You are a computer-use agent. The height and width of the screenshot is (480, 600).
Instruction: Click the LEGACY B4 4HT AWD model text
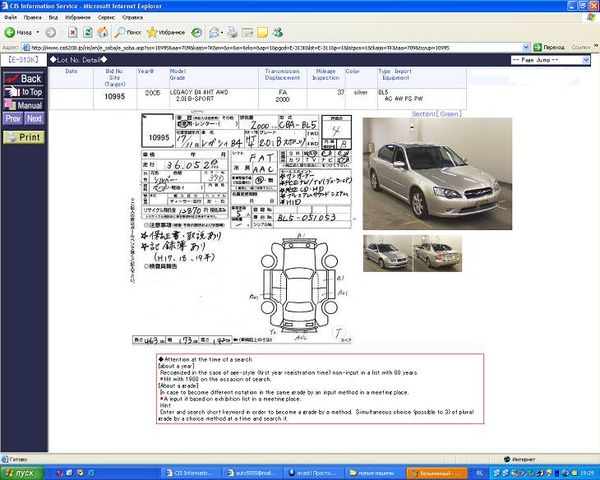199,92
